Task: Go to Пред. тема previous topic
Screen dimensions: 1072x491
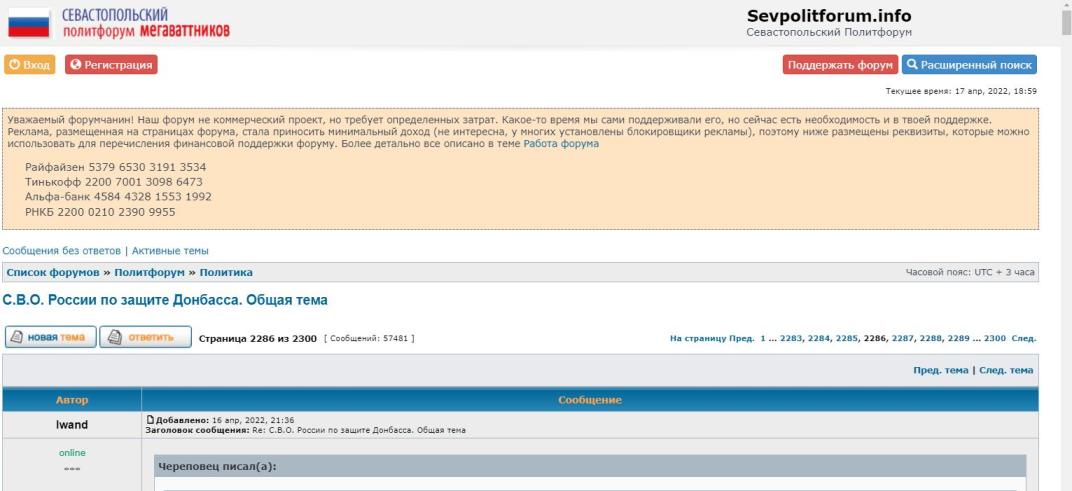Action: [940, 370]
